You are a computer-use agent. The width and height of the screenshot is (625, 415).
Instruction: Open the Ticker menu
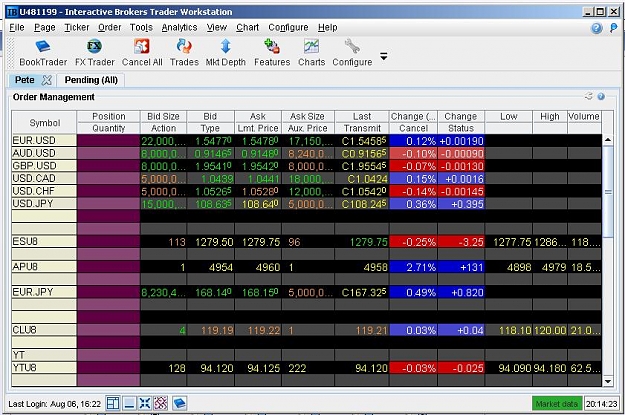click(x=77, y=28)
